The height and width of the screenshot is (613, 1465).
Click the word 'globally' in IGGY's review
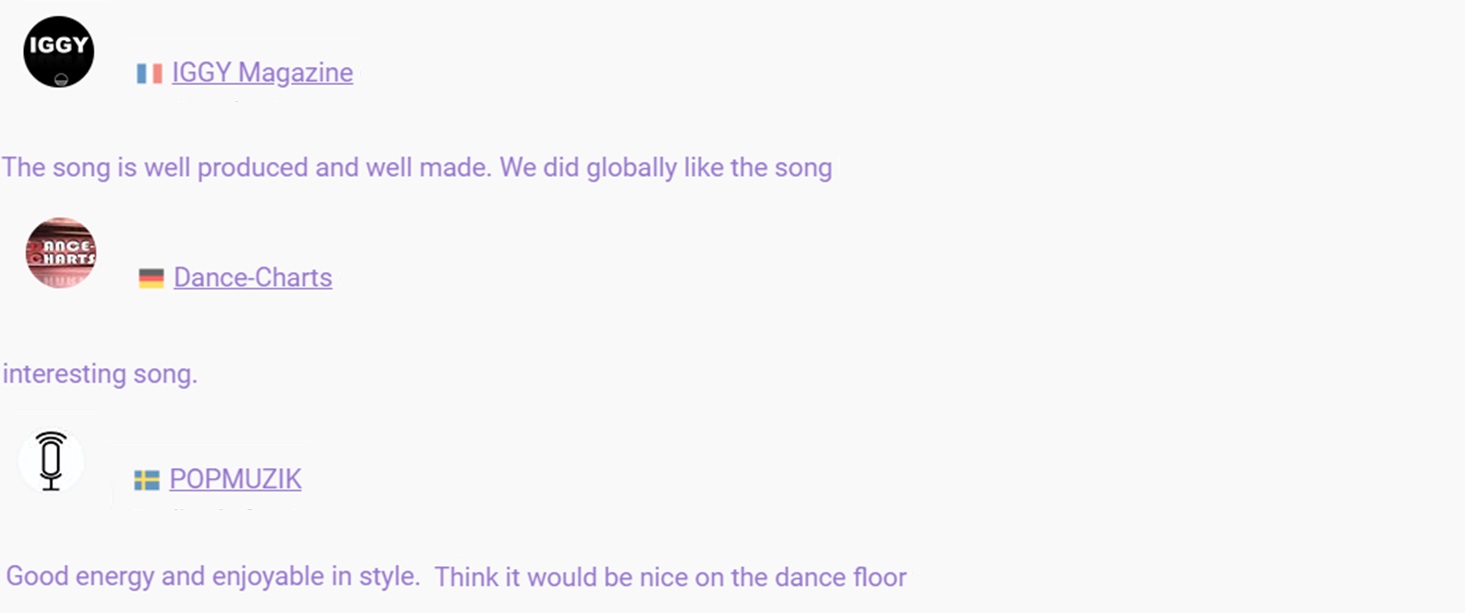click(x=632, y=167)
